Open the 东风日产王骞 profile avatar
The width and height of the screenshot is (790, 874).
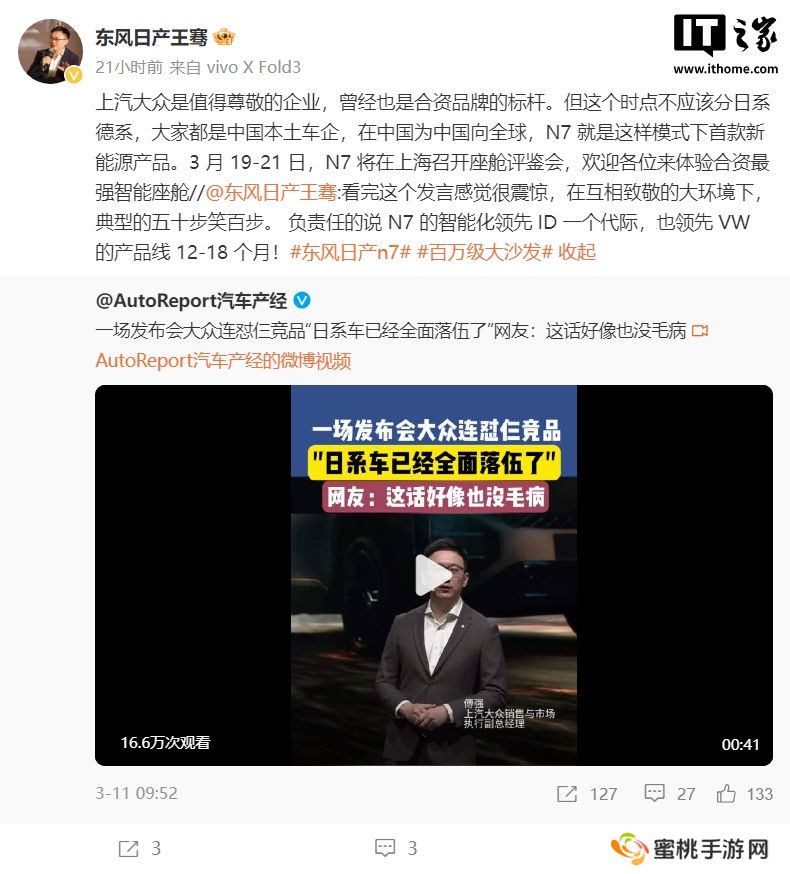coord(50,51)
